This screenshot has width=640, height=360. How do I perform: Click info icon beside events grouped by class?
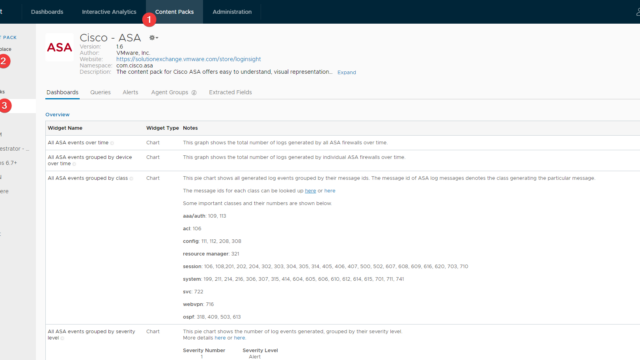click(131, 179)
